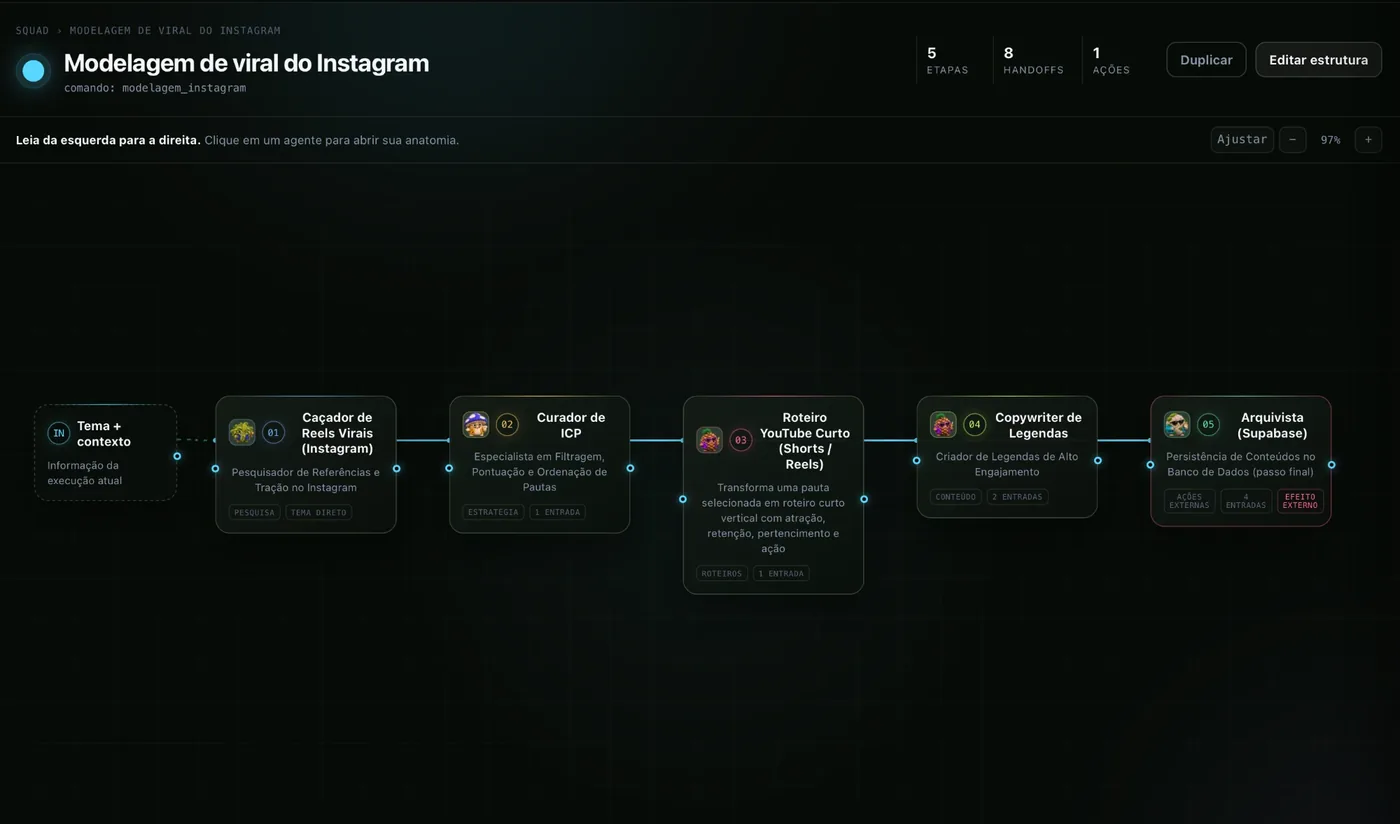Zoom in with the plus button
The image size is (1400, 824).
(x=1368, y=140)
